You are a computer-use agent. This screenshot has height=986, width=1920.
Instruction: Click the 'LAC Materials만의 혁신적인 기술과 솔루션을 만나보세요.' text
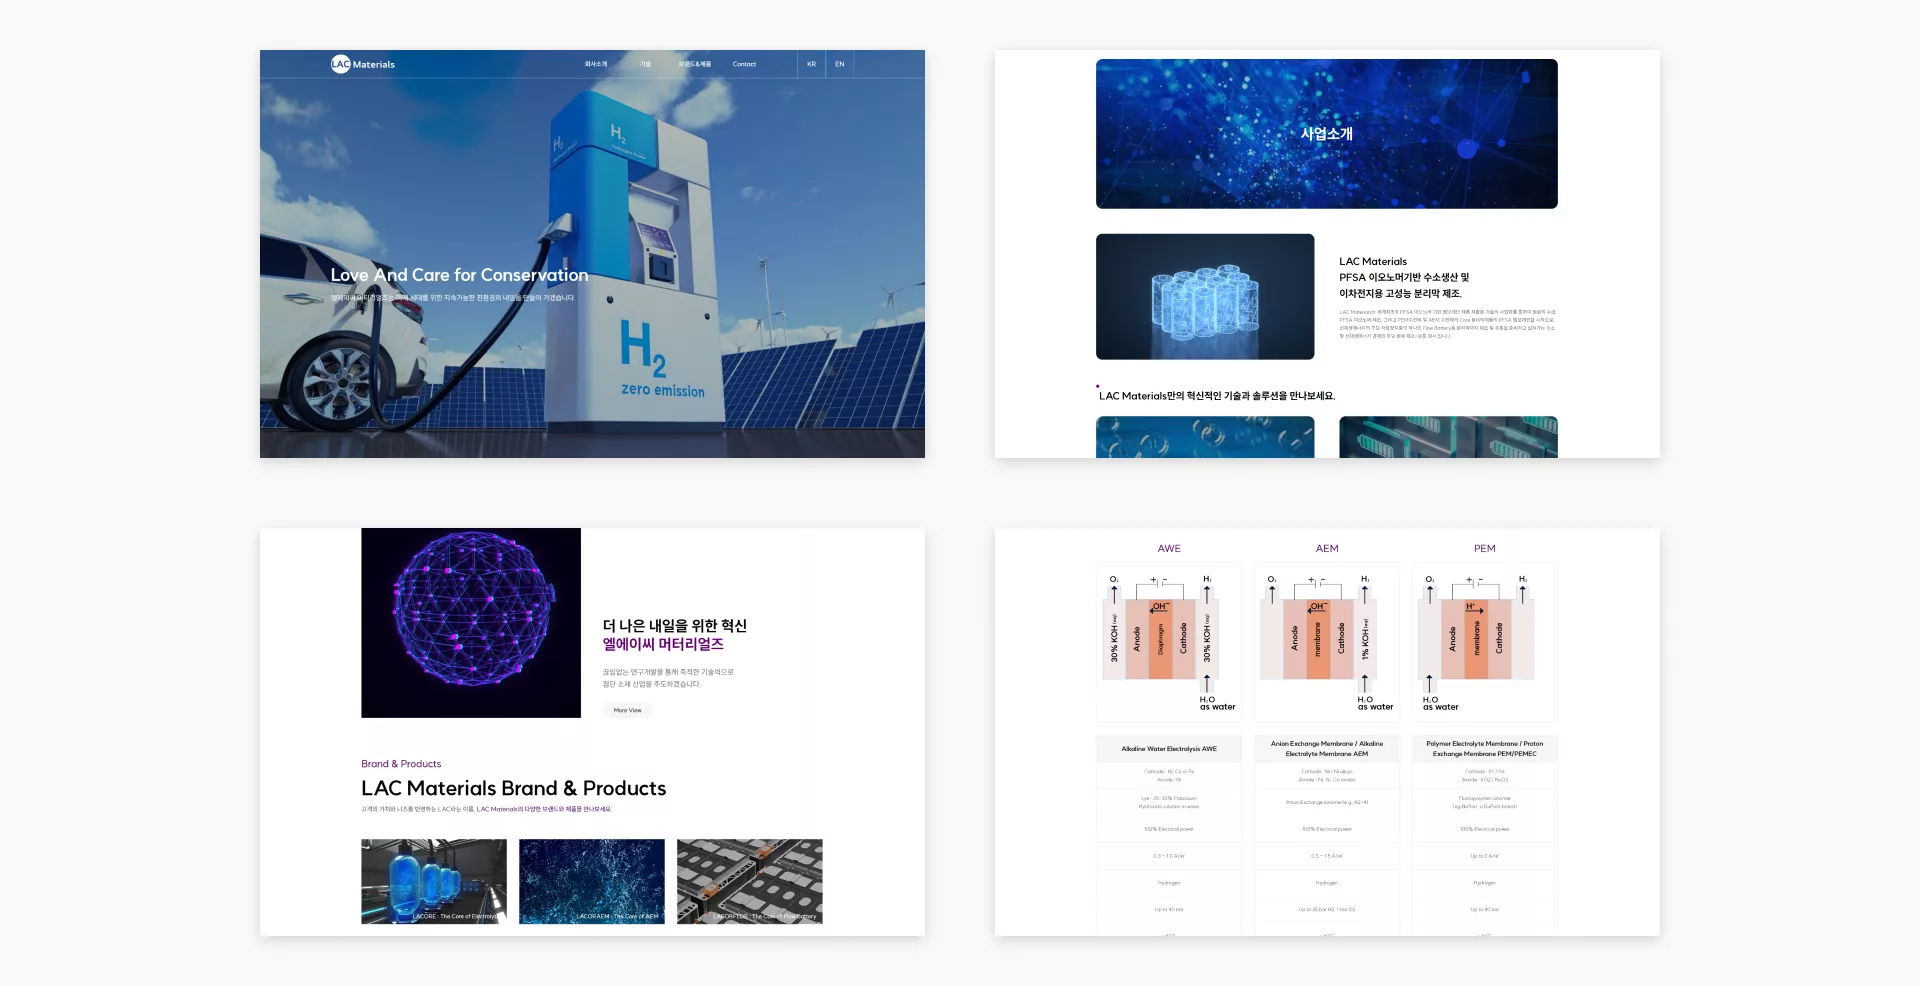(x=1217, y=396)
